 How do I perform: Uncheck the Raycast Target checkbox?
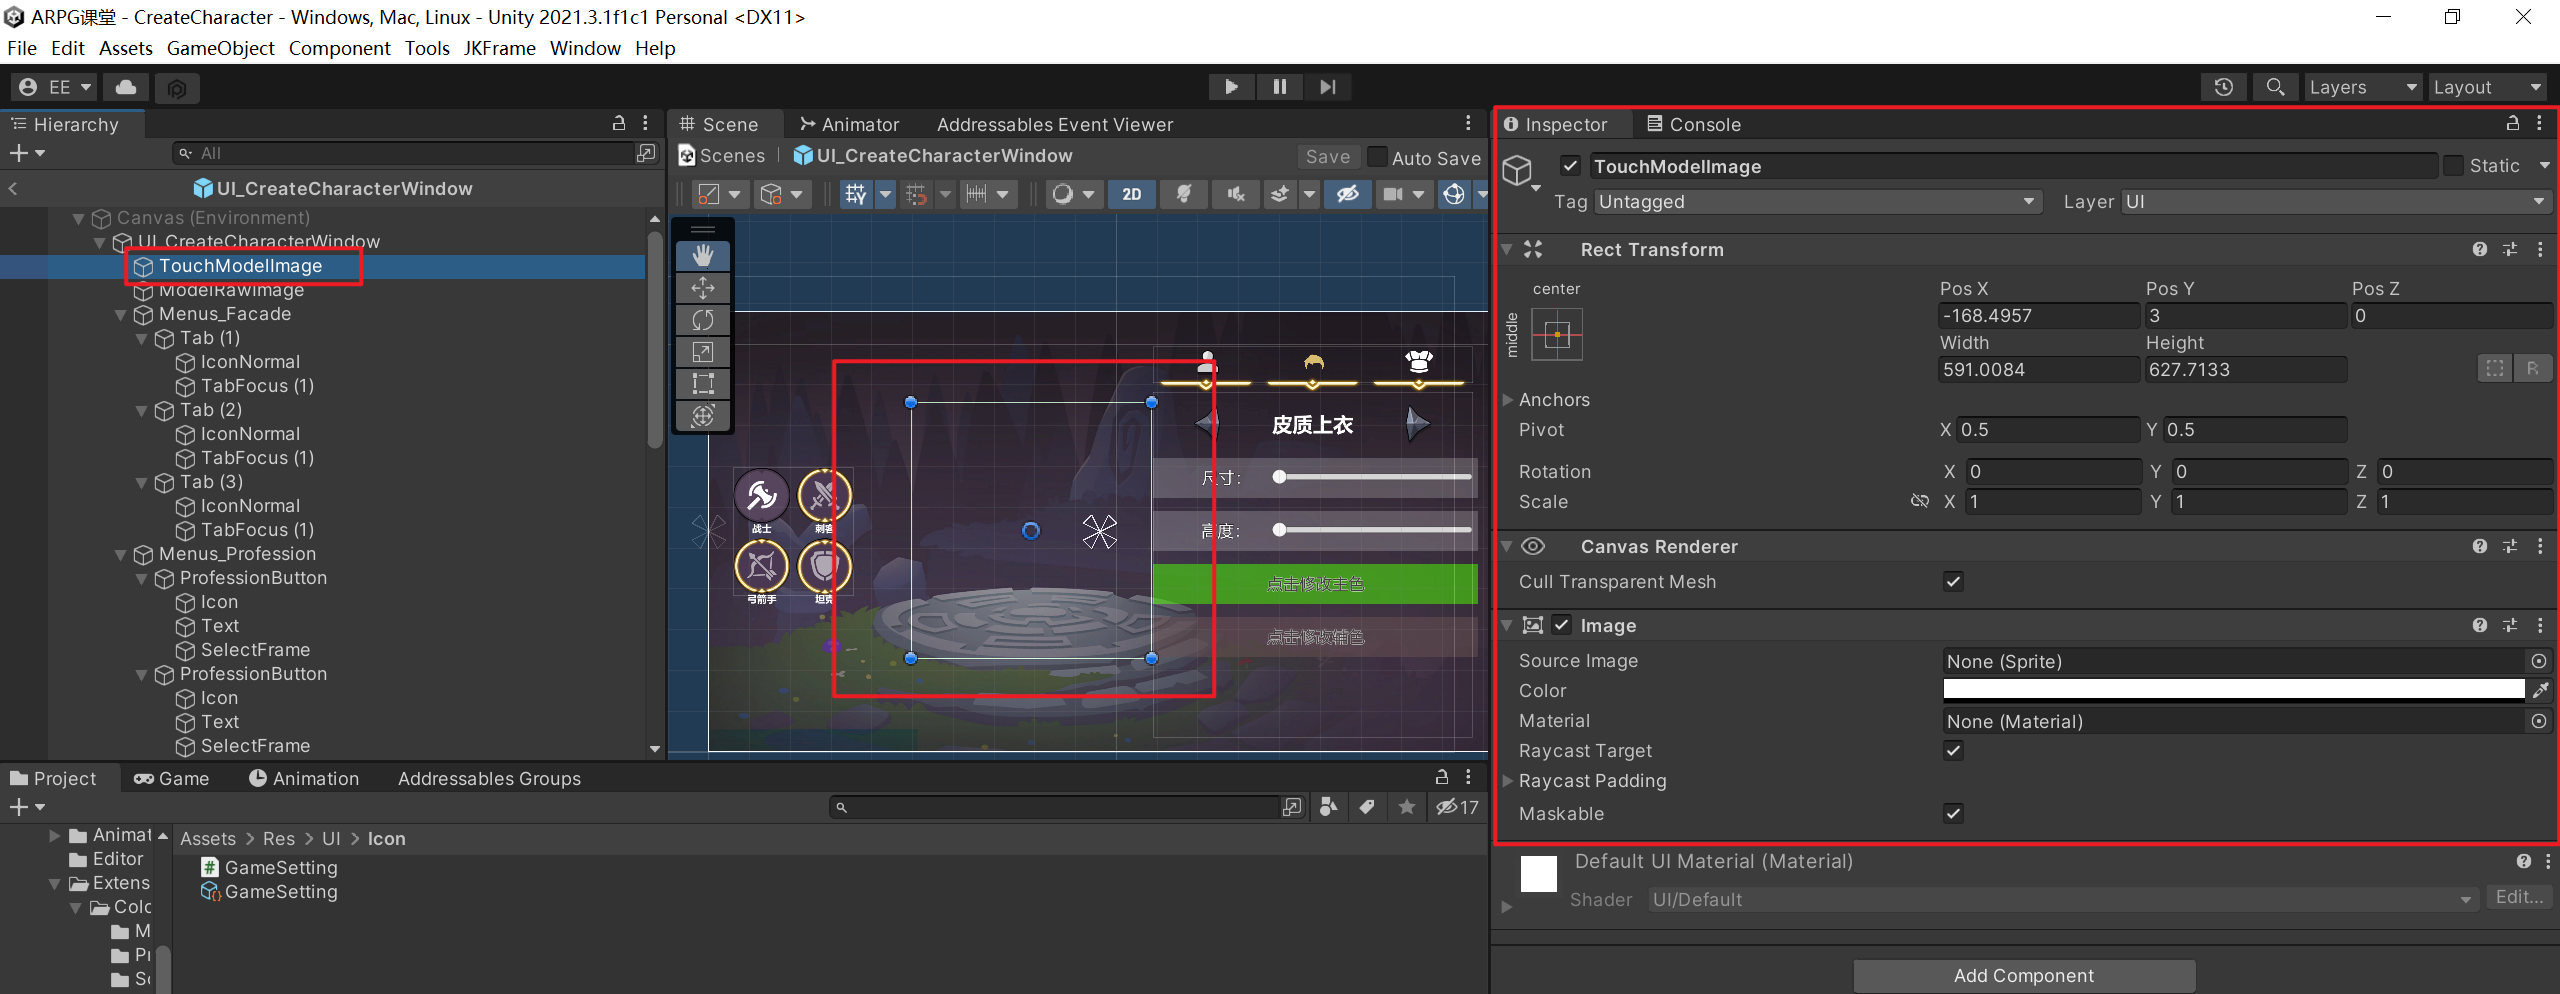(1952, 750)
